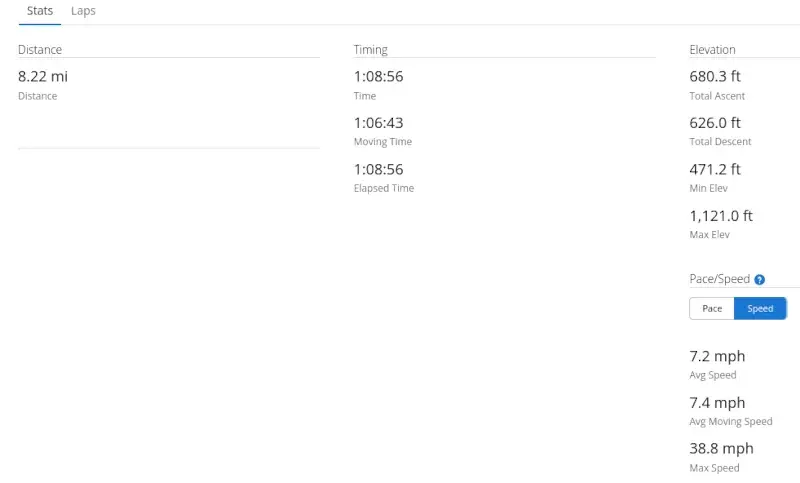Click the 680.3 ft Total Ascent value
Screen dimensions: 800x483
[715, 77]
